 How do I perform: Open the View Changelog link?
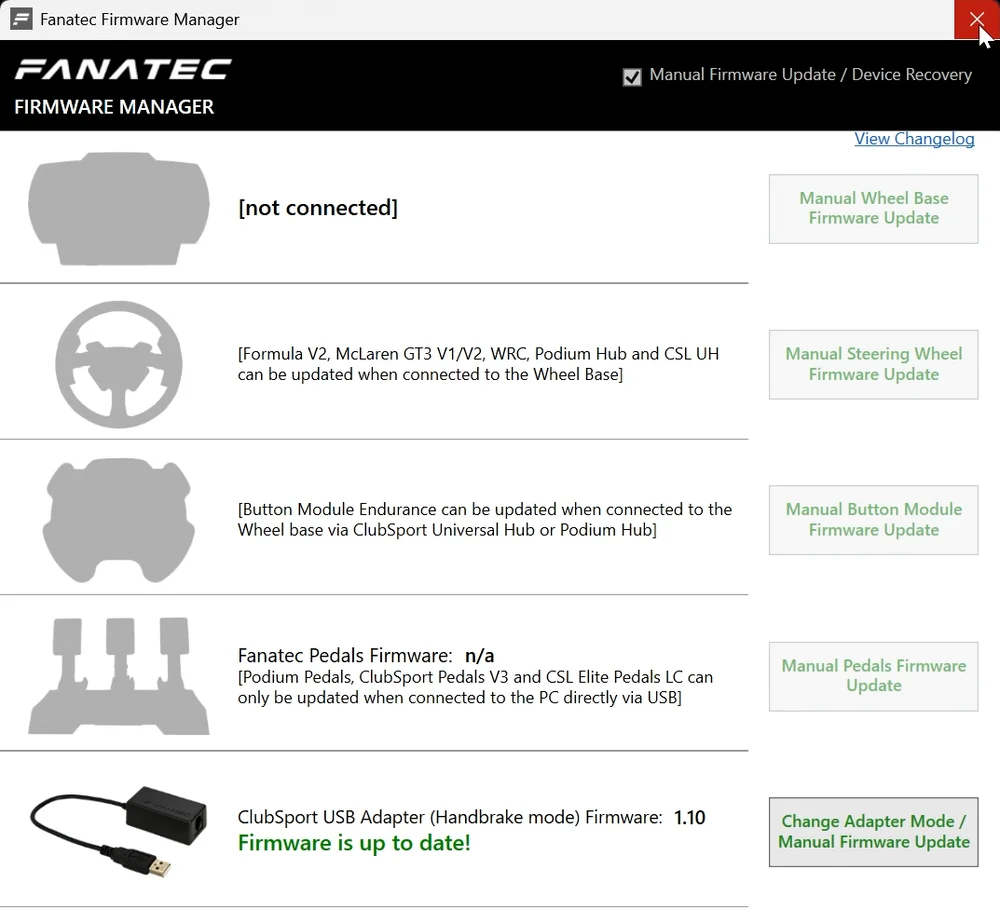click(x=914, y=138)
